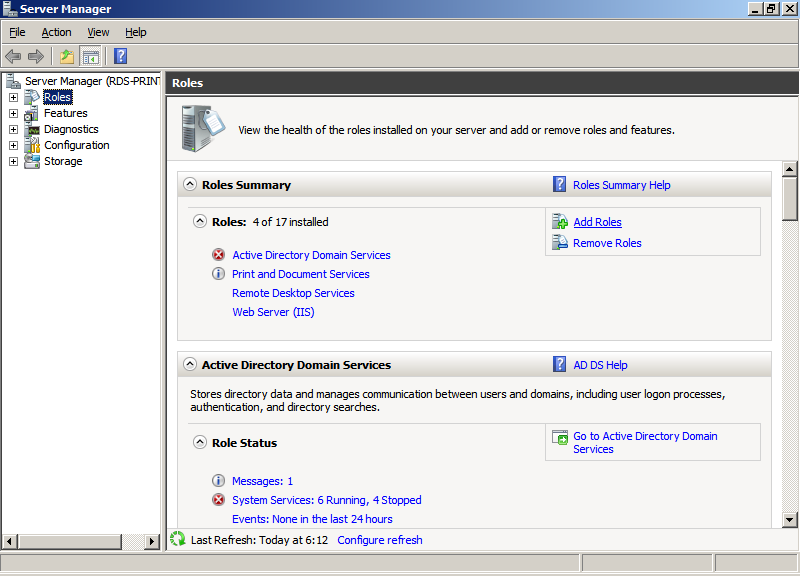Open the View menu

coord(98,32)
